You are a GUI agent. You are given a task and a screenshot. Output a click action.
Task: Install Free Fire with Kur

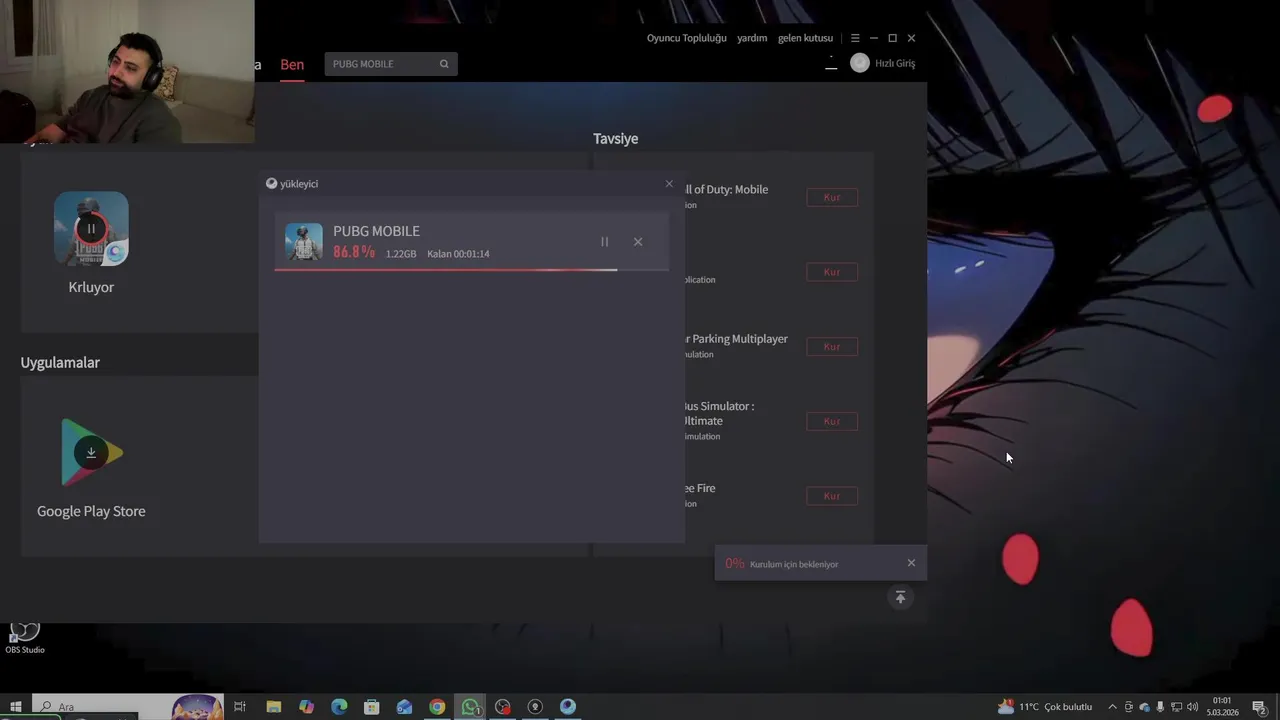click(x=832, y=496)
